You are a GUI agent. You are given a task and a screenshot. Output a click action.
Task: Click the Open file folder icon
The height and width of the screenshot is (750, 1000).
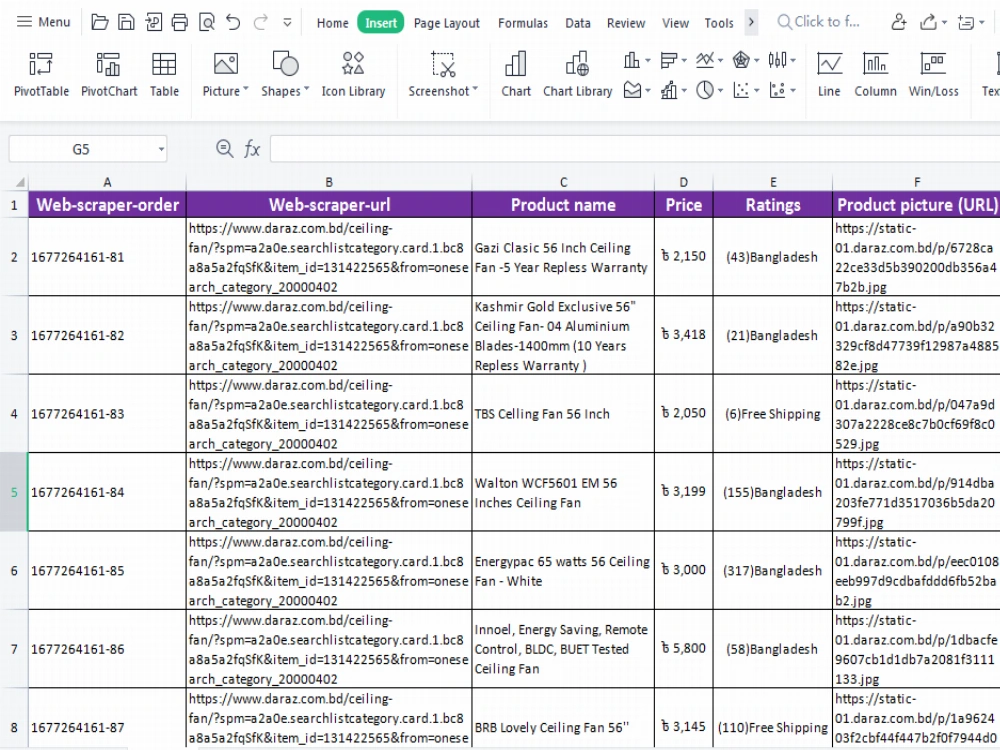(99, 23)
